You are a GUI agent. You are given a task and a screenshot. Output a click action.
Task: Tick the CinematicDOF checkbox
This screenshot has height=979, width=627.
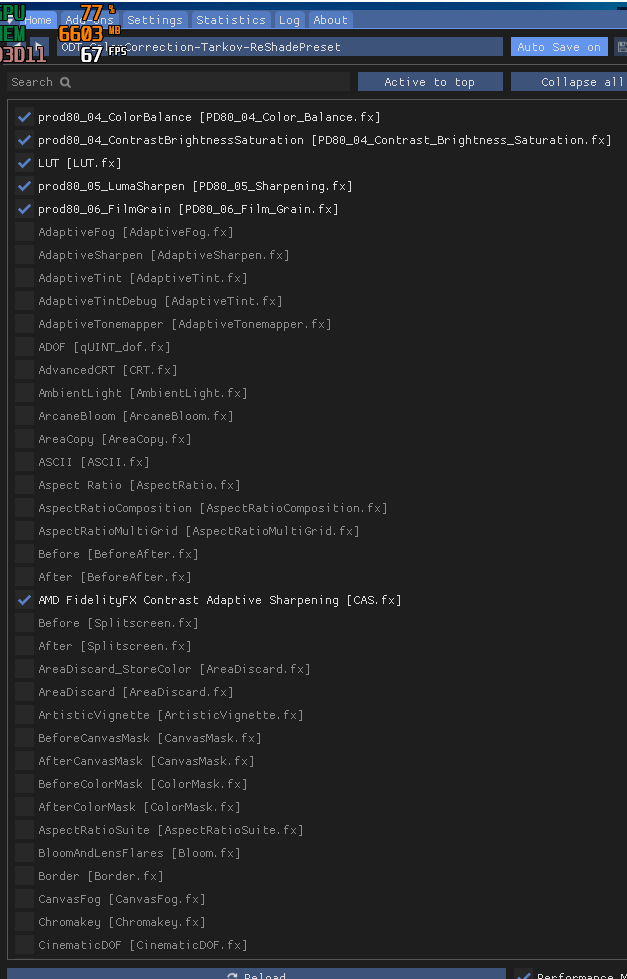tap(24, 945)
